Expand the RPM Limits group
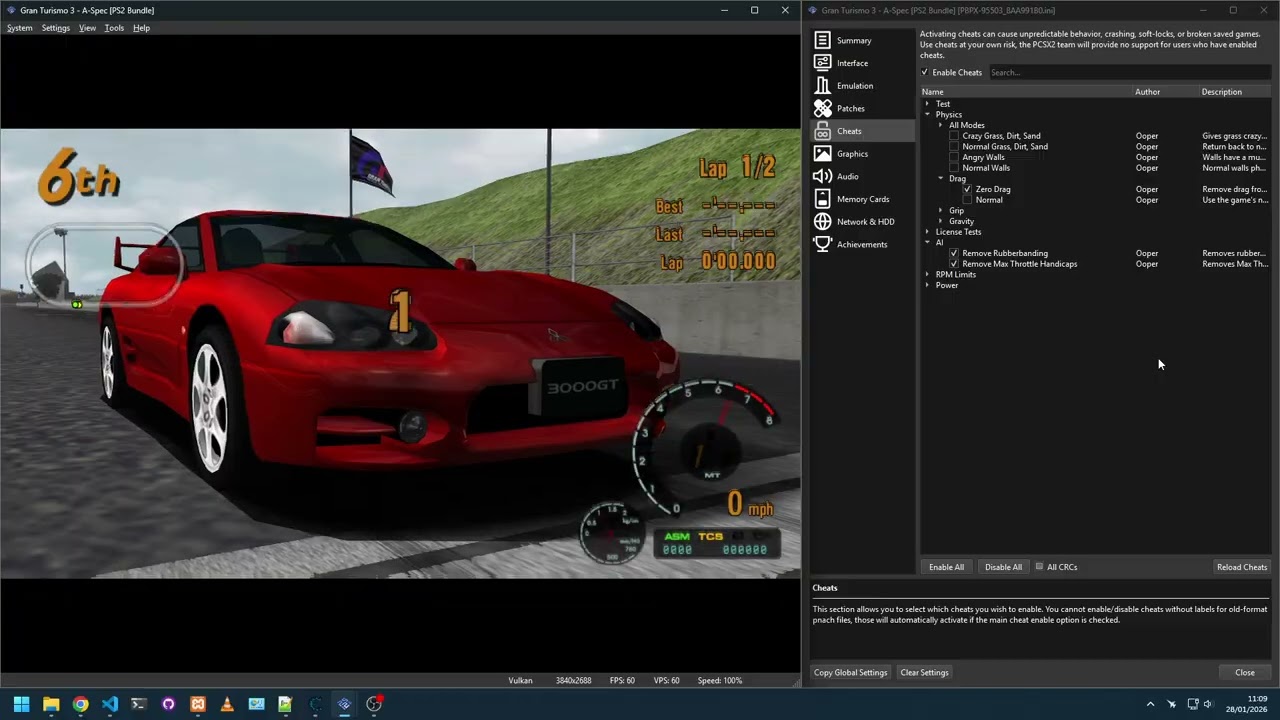The height and width of the screenshot is (720, 1280). [927, 275]
